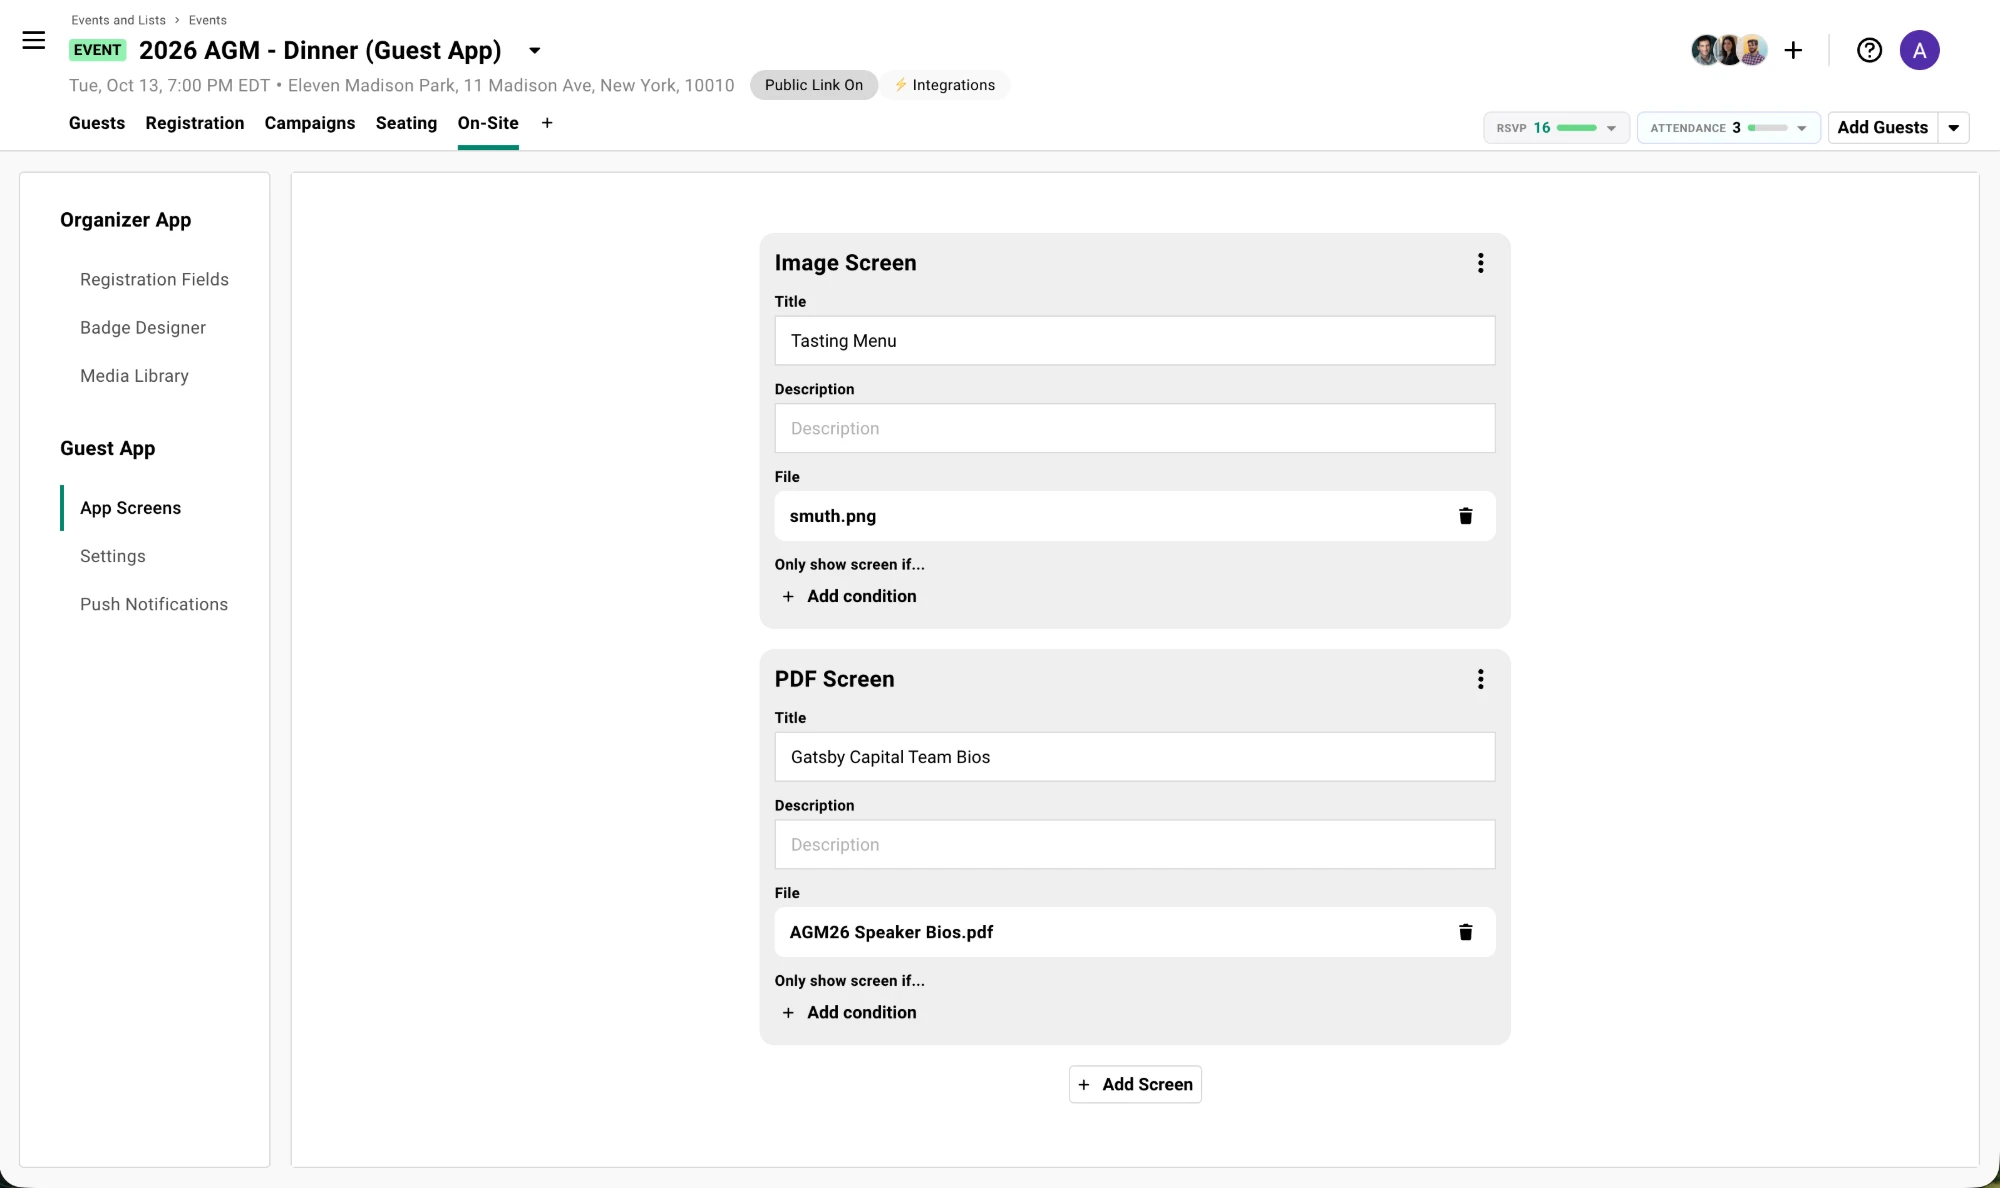Click the collaborator avatars group
The width and height of the screenshot is (2000, 1188).
[x=1728, y=50]
